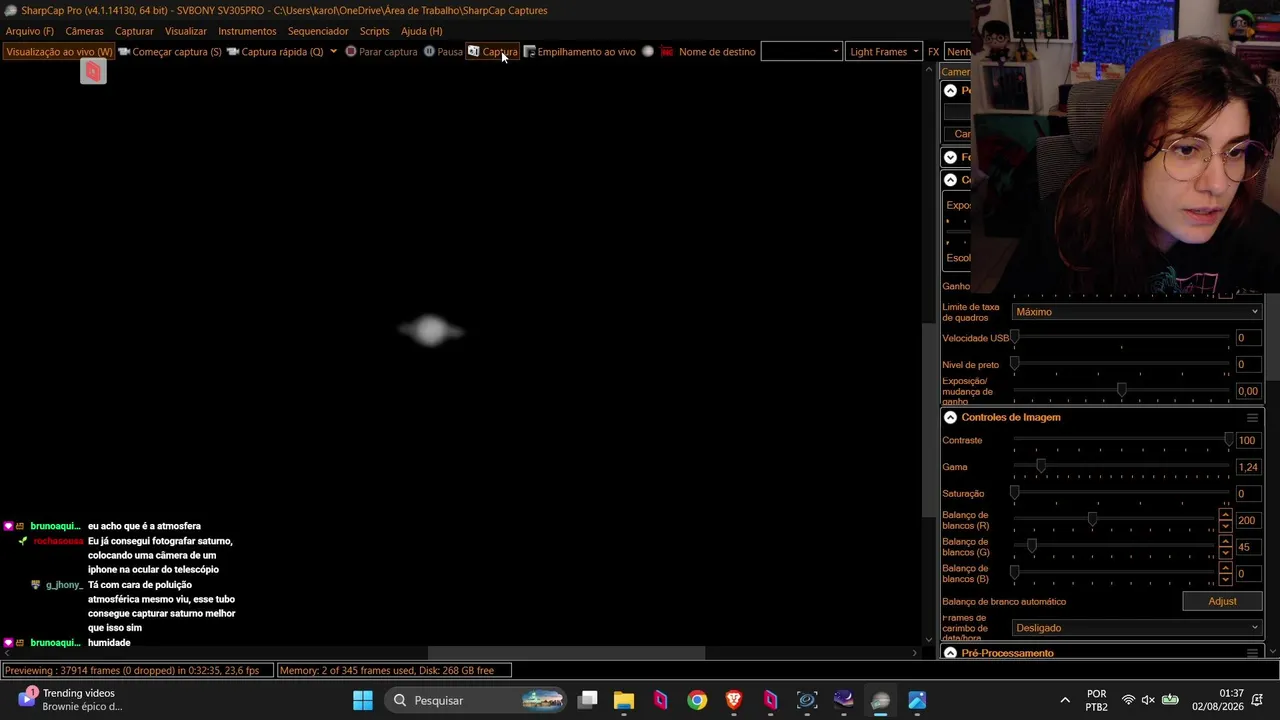Viewport: 1280px width, 720px height.
Task: Open the Instrumentos menu
Action: click(x=247, y=31)
